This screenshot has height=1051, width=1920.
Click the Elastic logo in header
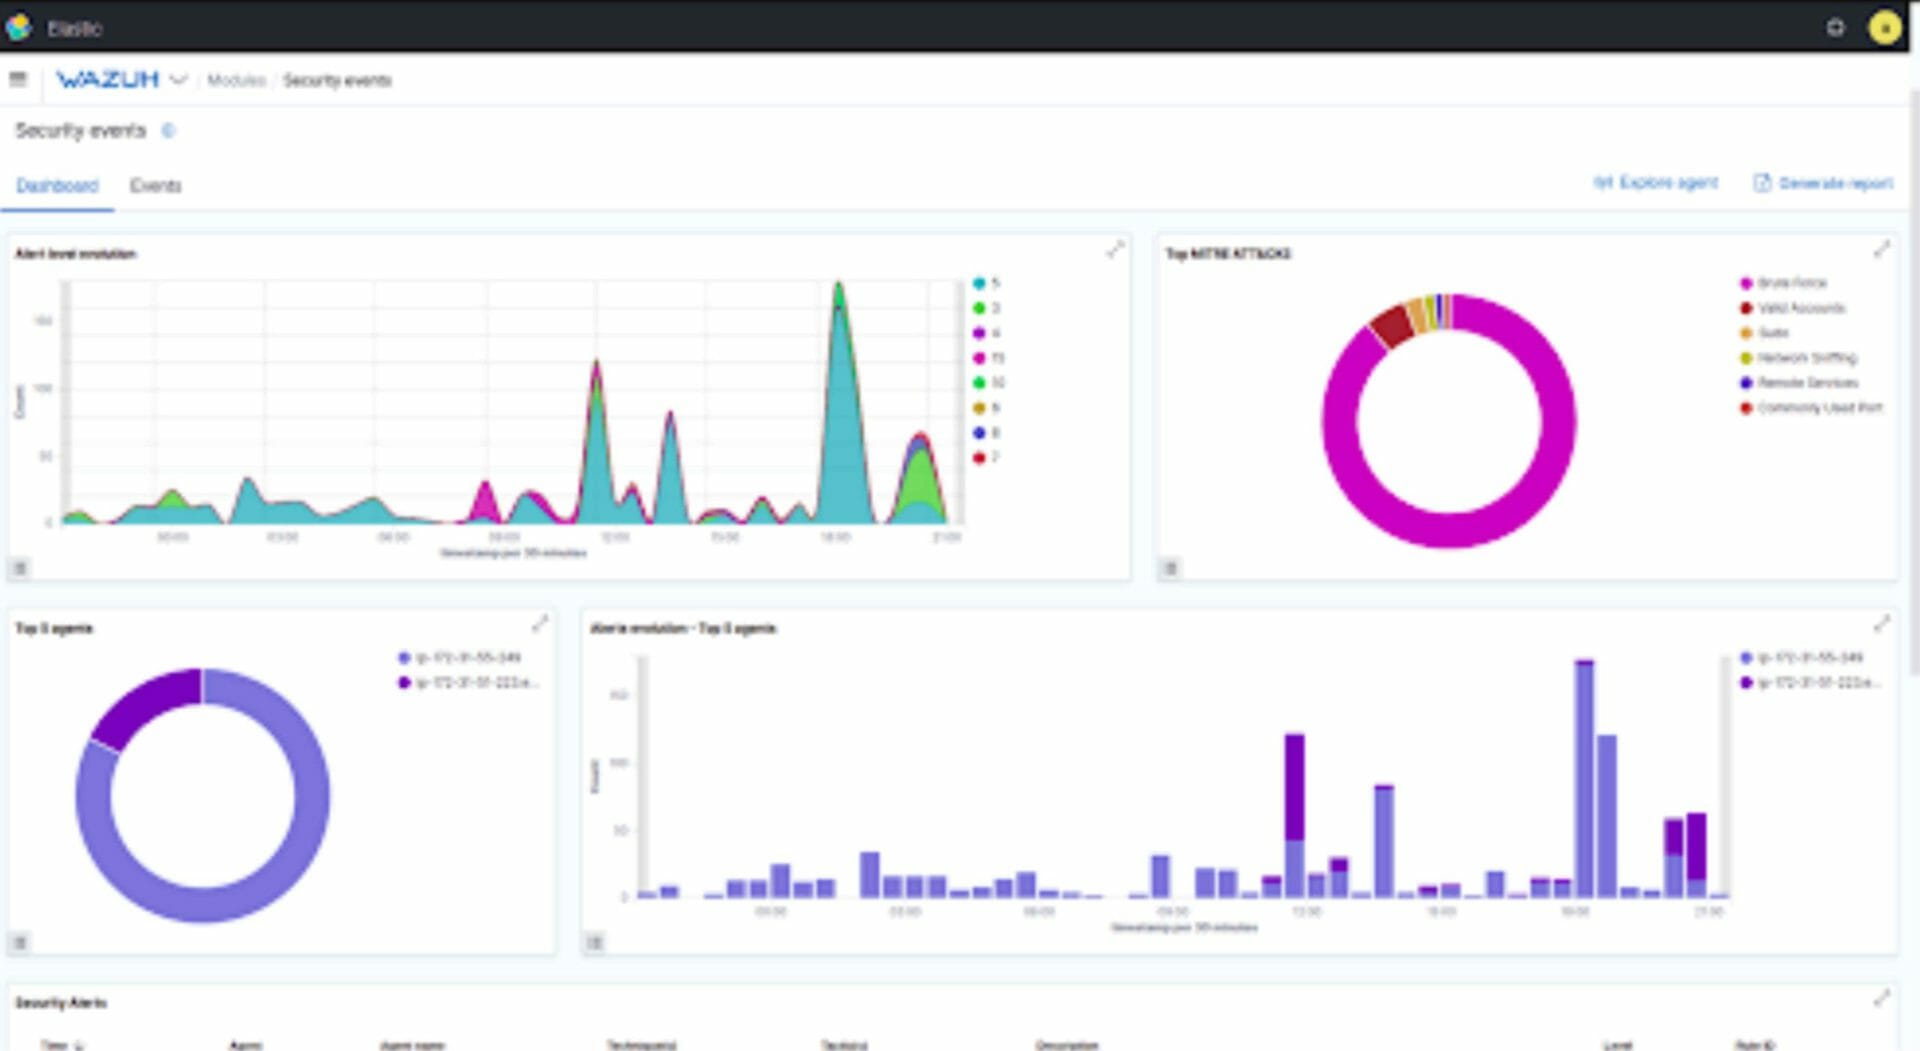pos(19,28)
